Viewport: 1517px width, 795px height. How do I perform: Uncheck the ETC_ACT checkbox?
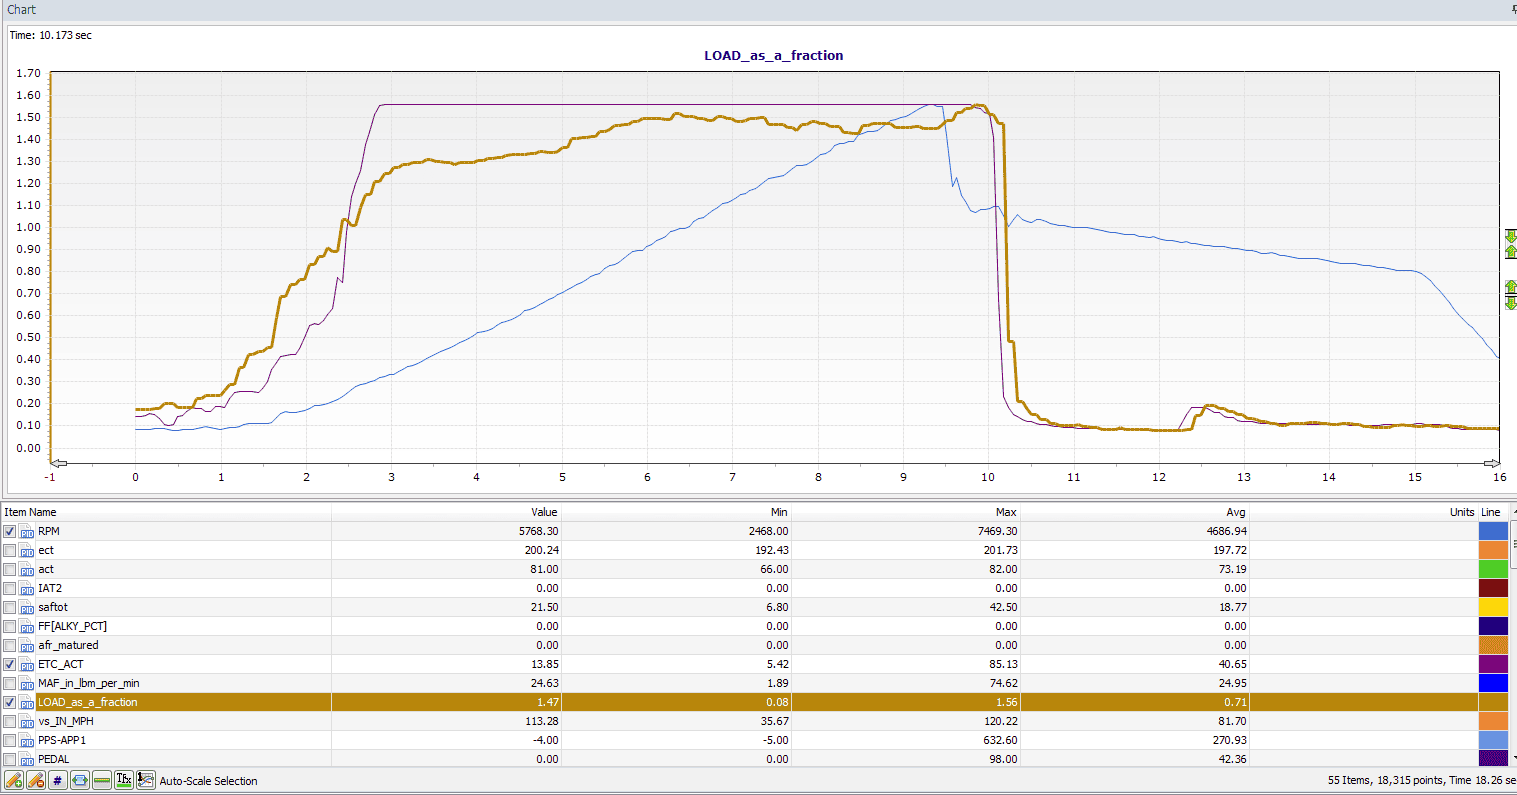(10, 665)
